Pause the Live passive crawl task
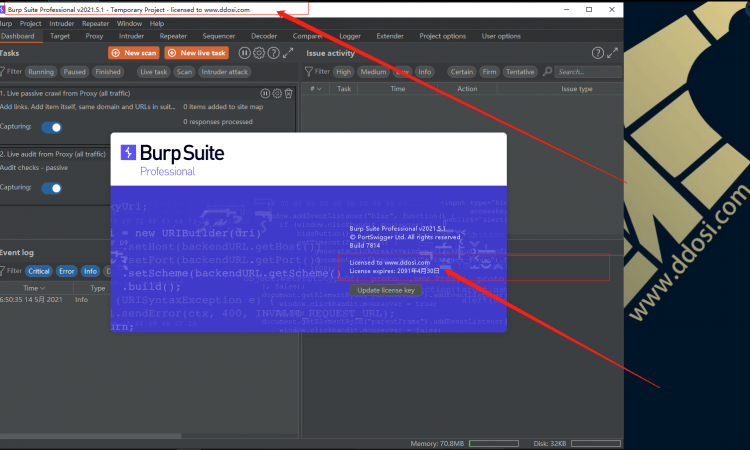The height and width of the screenshot is (450, 750). click(265, 93)
